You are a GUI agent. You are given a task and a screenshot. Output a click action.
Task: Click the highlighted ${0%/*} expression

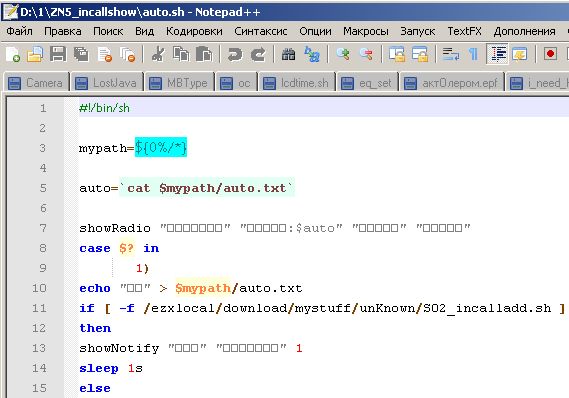[x=161, y=147]
